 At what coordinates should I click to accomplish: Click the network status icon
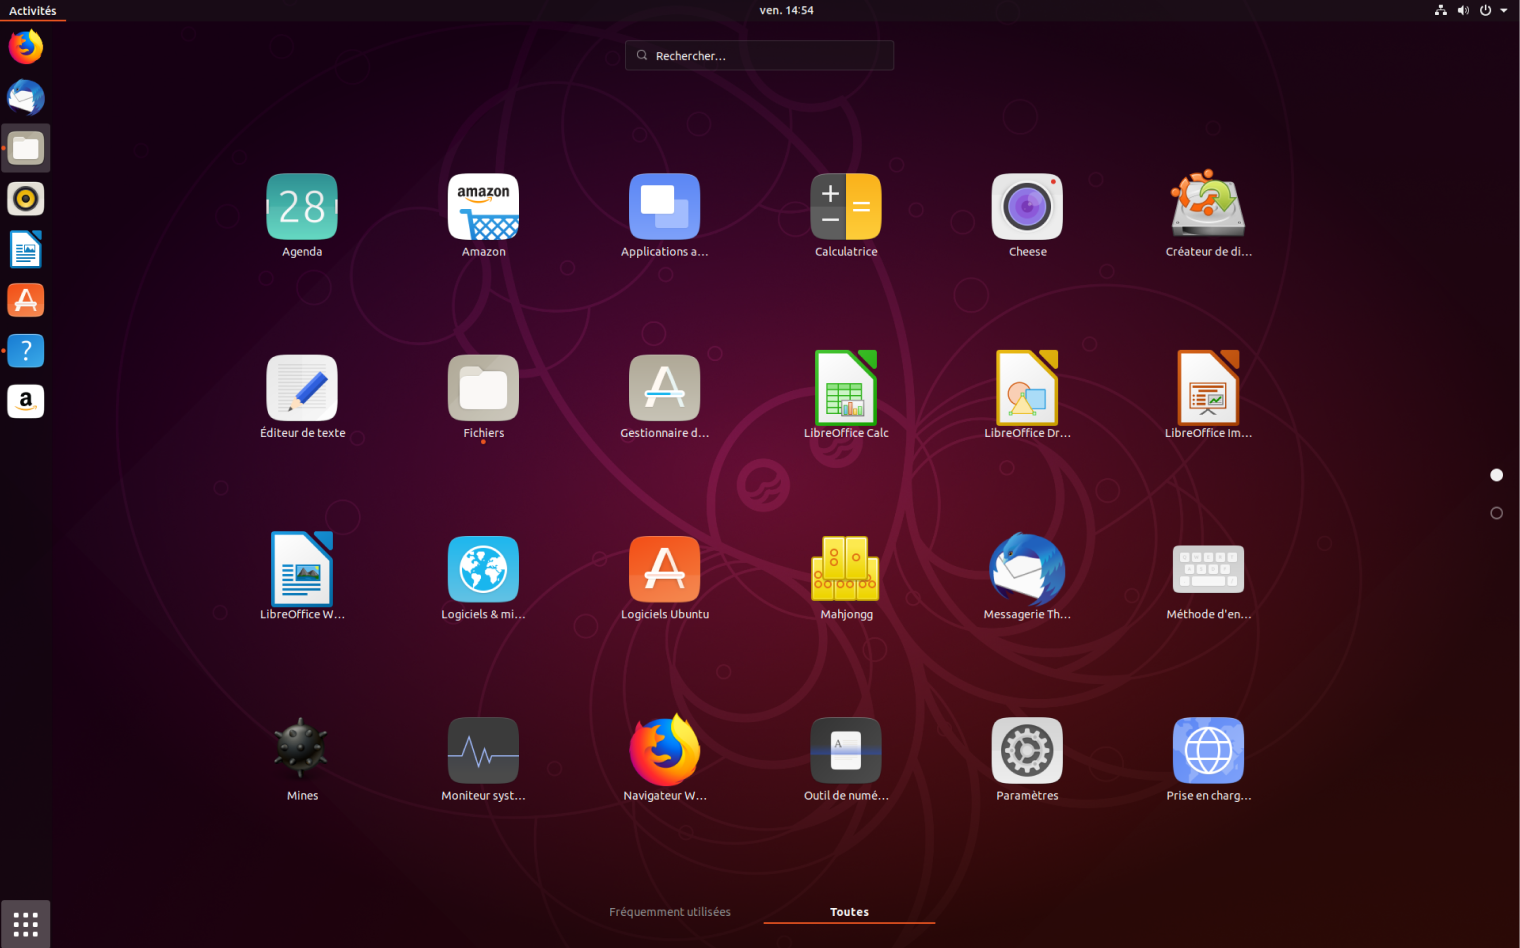point(1441,10)
